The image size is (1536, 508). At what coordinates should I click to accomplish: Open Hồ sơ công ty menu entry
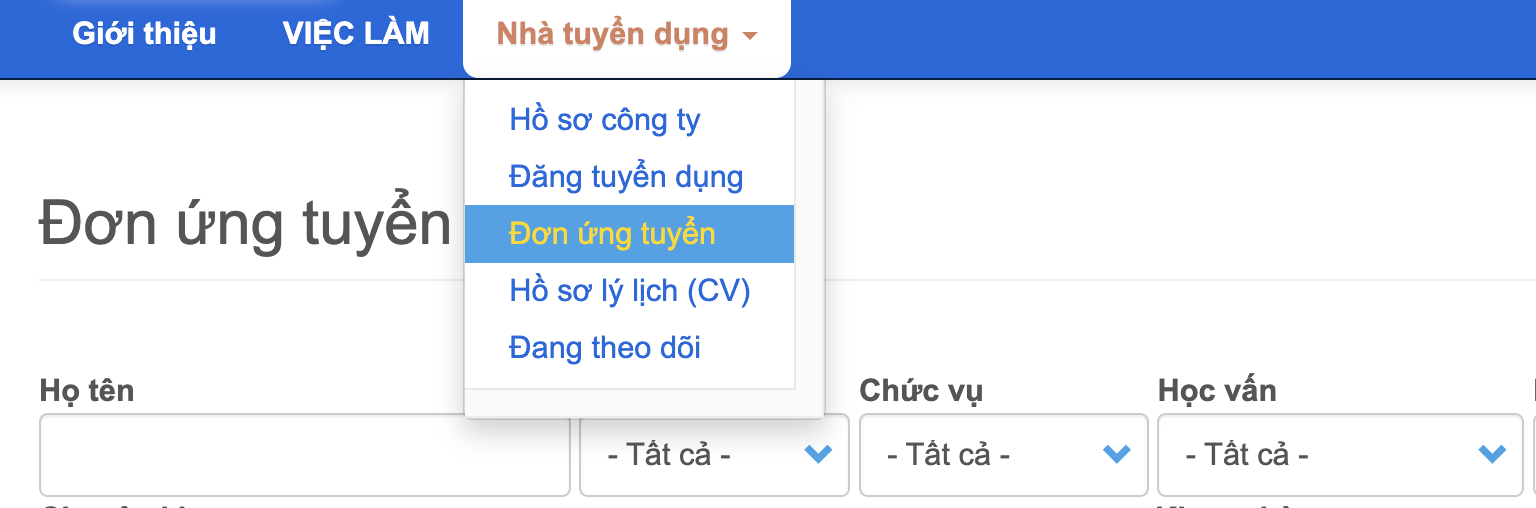pos(604,120)
